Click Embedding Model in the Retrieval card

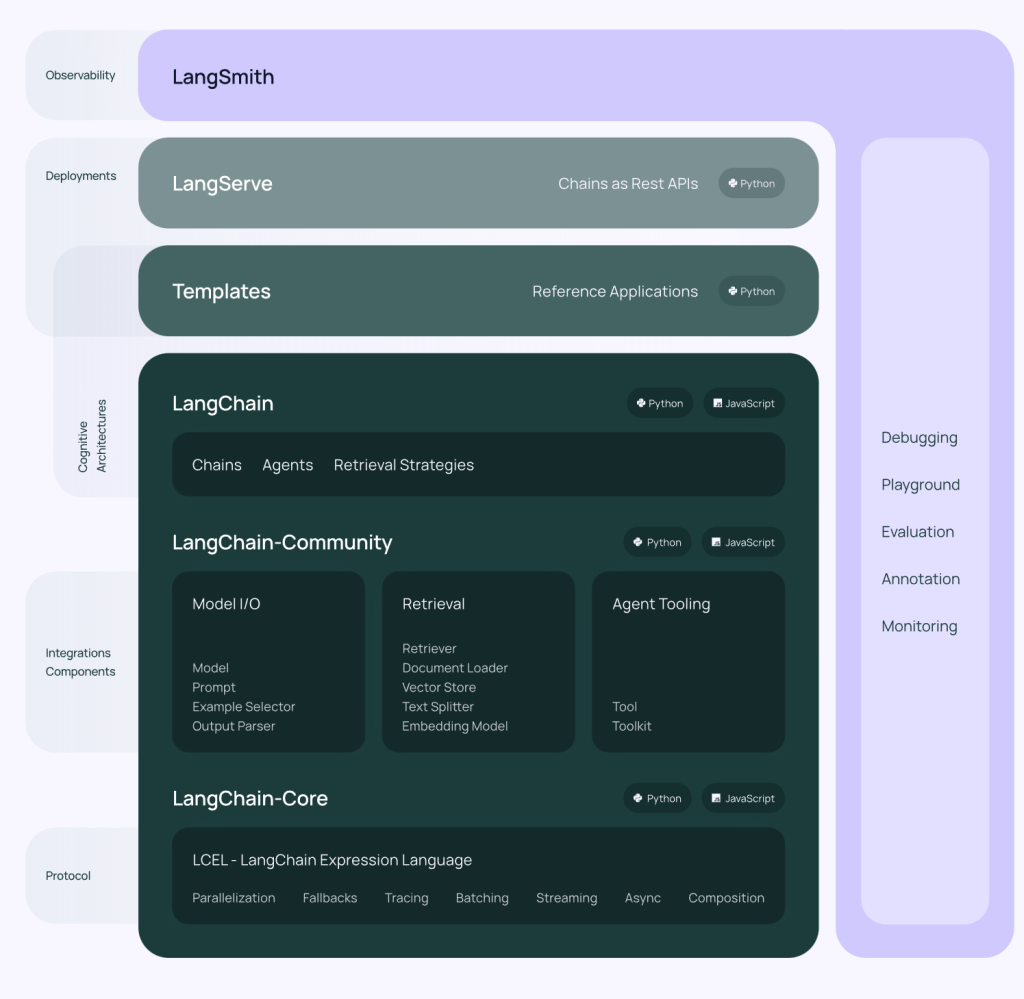pos(455,726)
